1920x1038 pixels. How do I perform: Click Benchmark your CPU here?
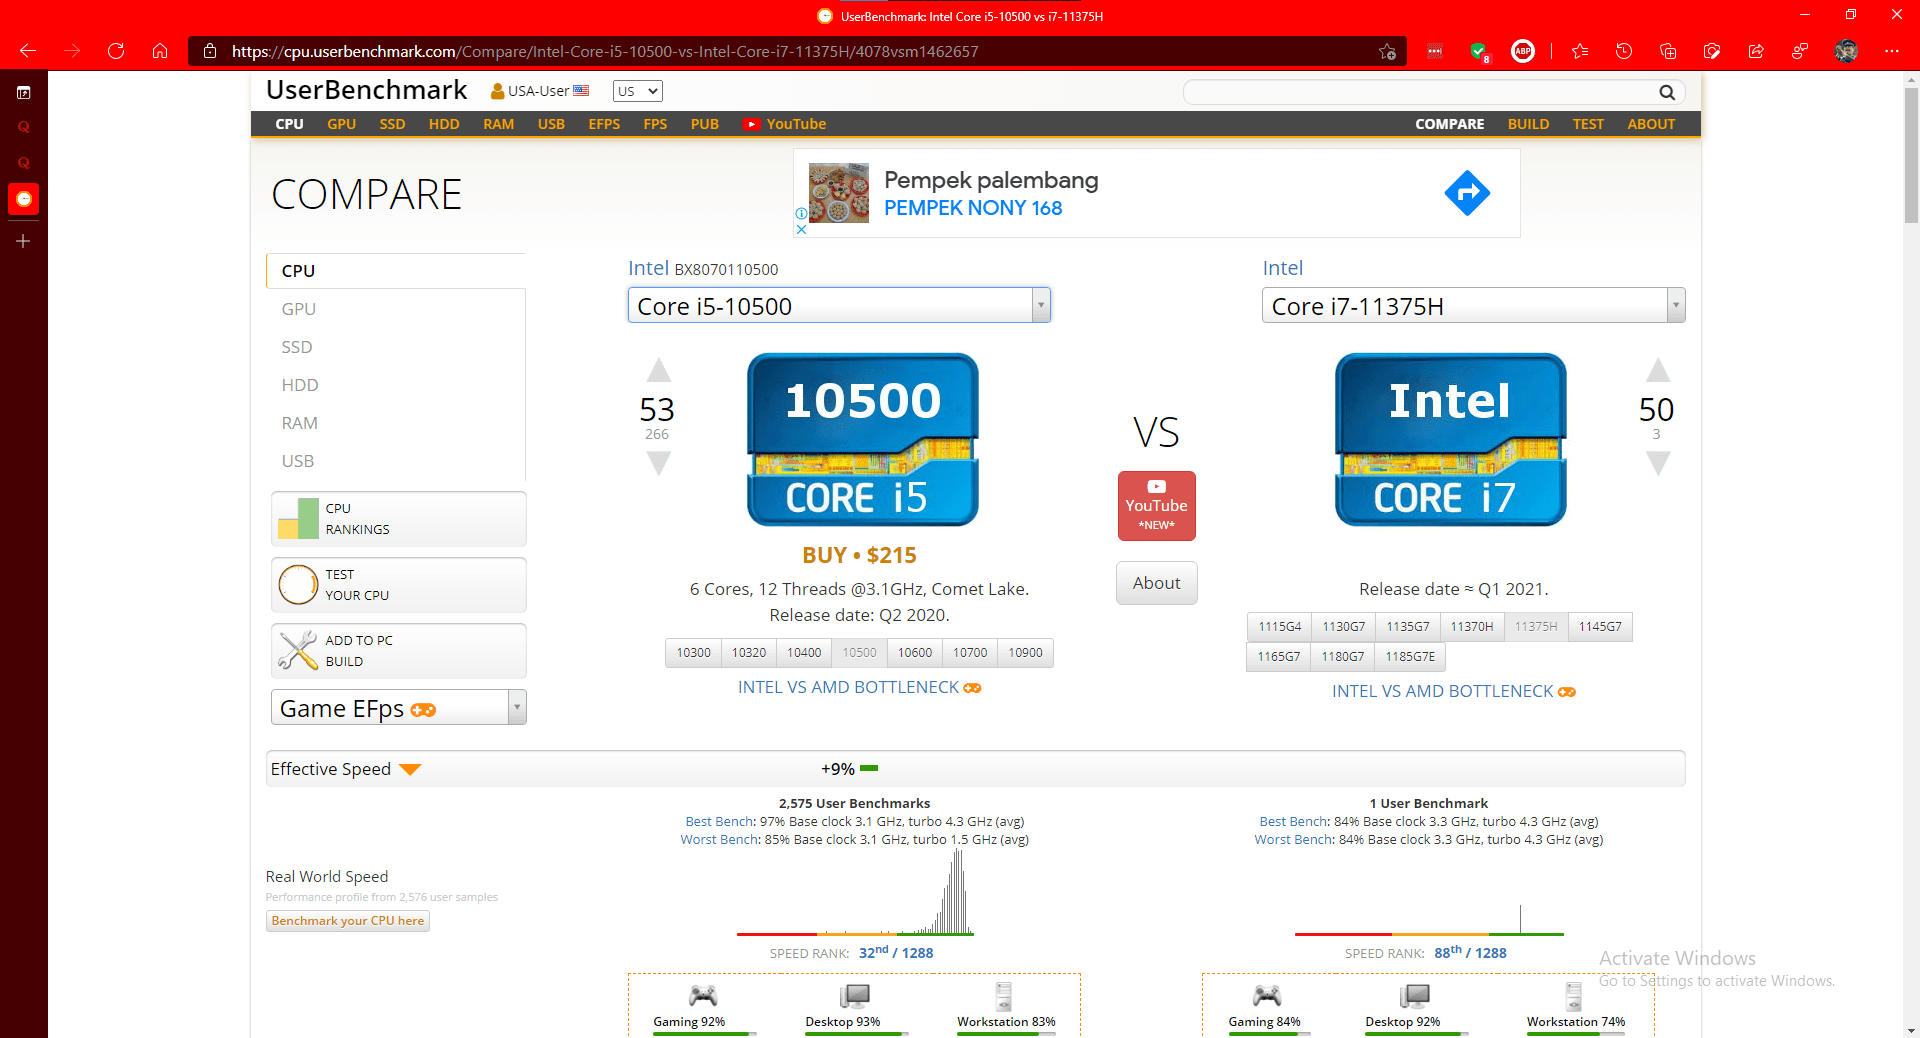[348, 921]
